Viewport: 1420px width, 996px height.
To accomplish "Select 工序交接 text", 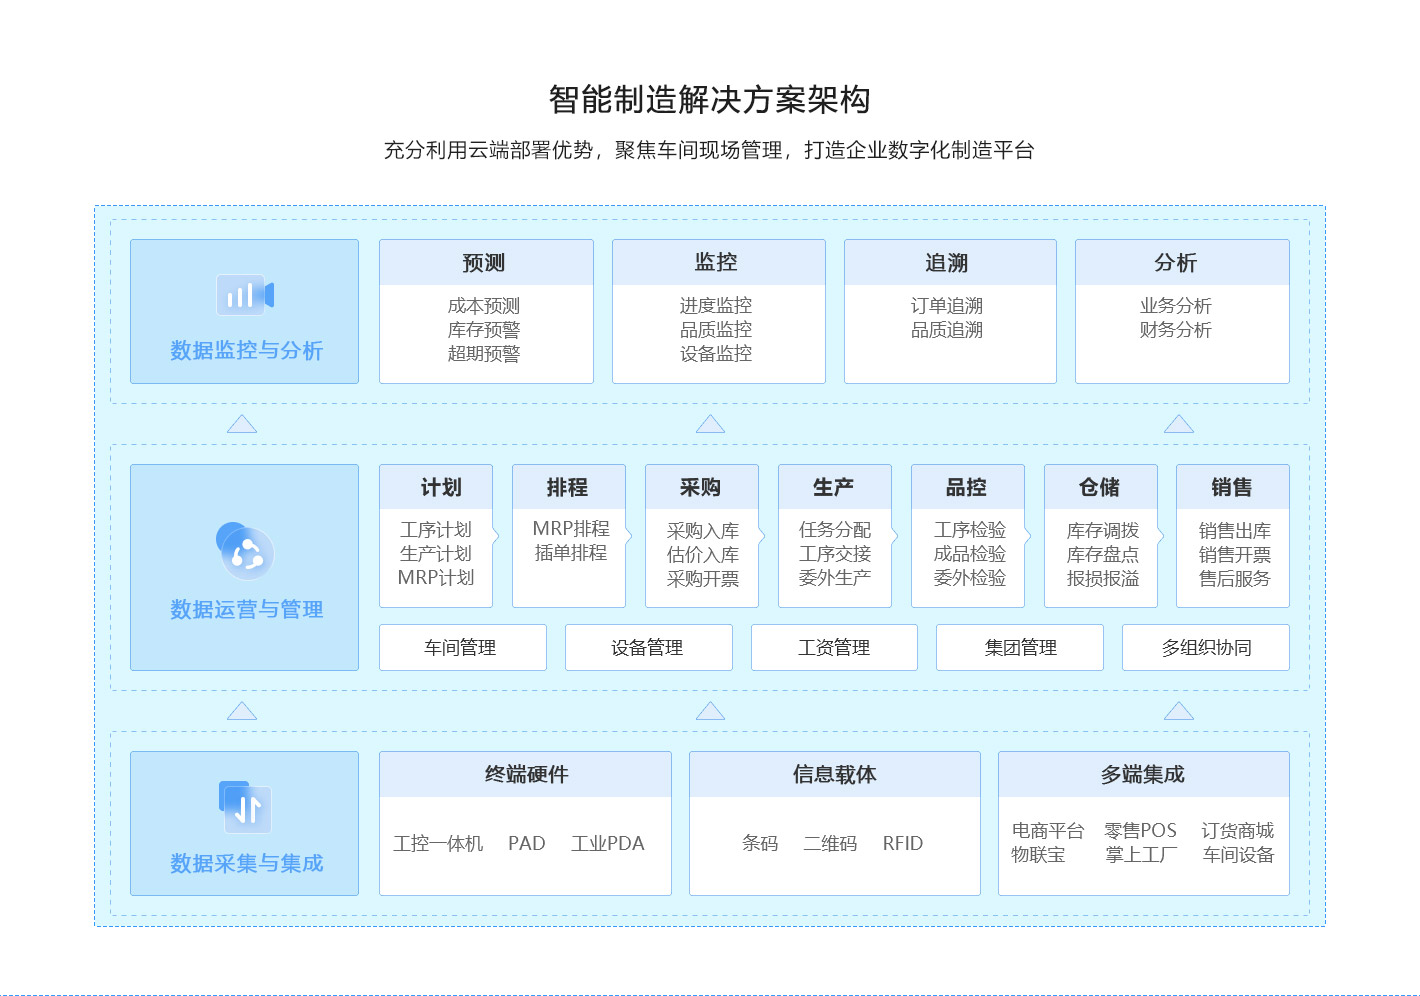I will [835, 554].
